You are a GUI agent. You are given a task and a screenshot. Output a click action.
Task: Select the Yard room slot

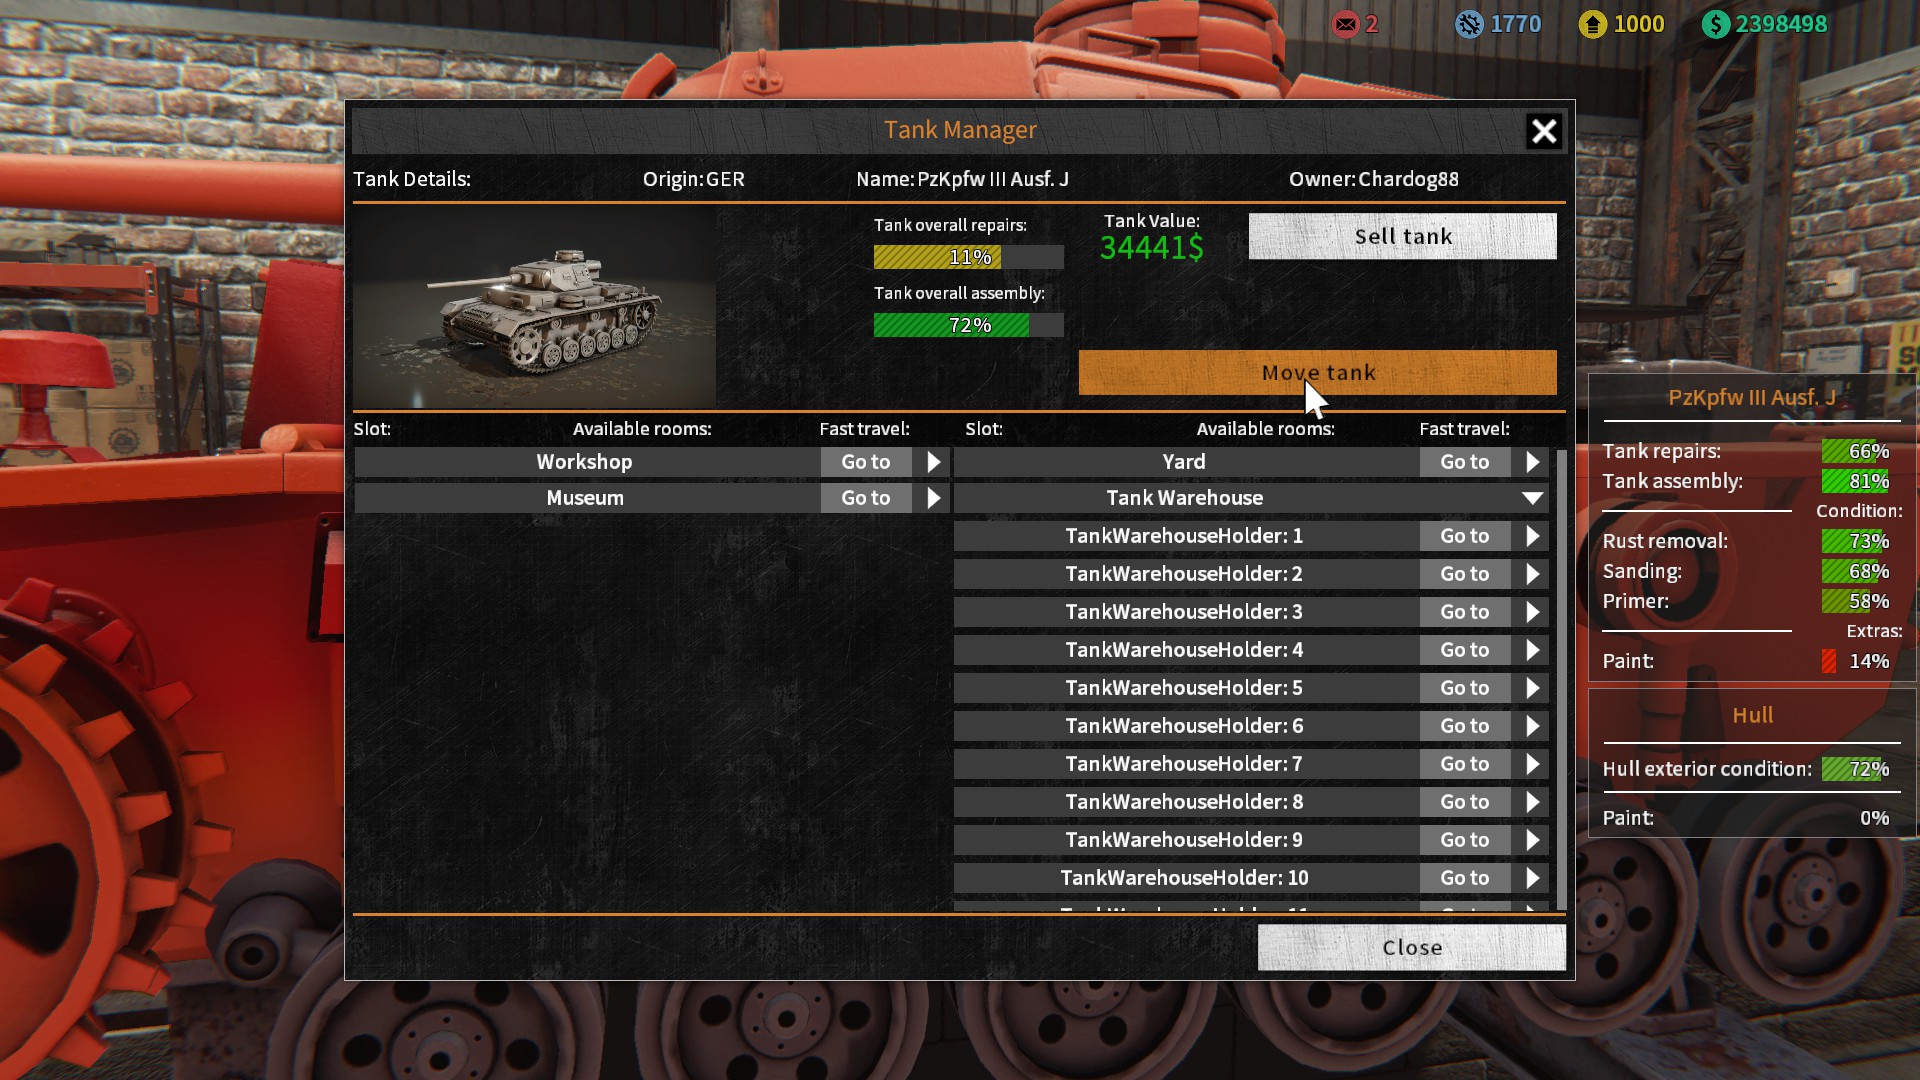pyautogui.click(x=1185, y=462)
